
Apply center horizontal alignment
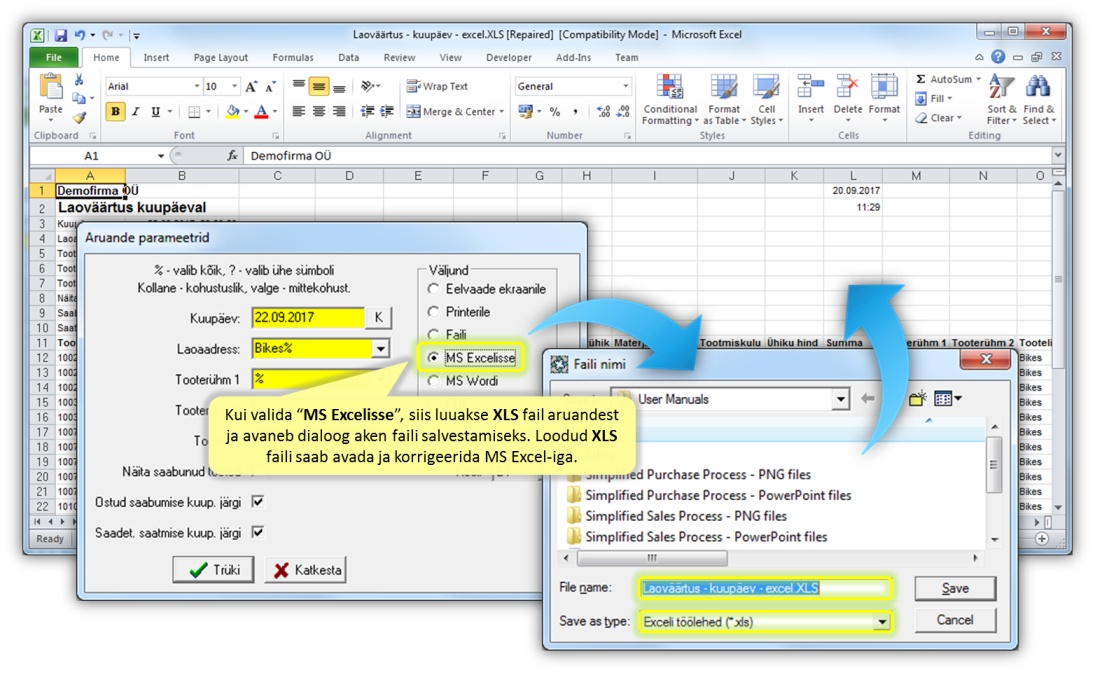(x=319, y=112)
